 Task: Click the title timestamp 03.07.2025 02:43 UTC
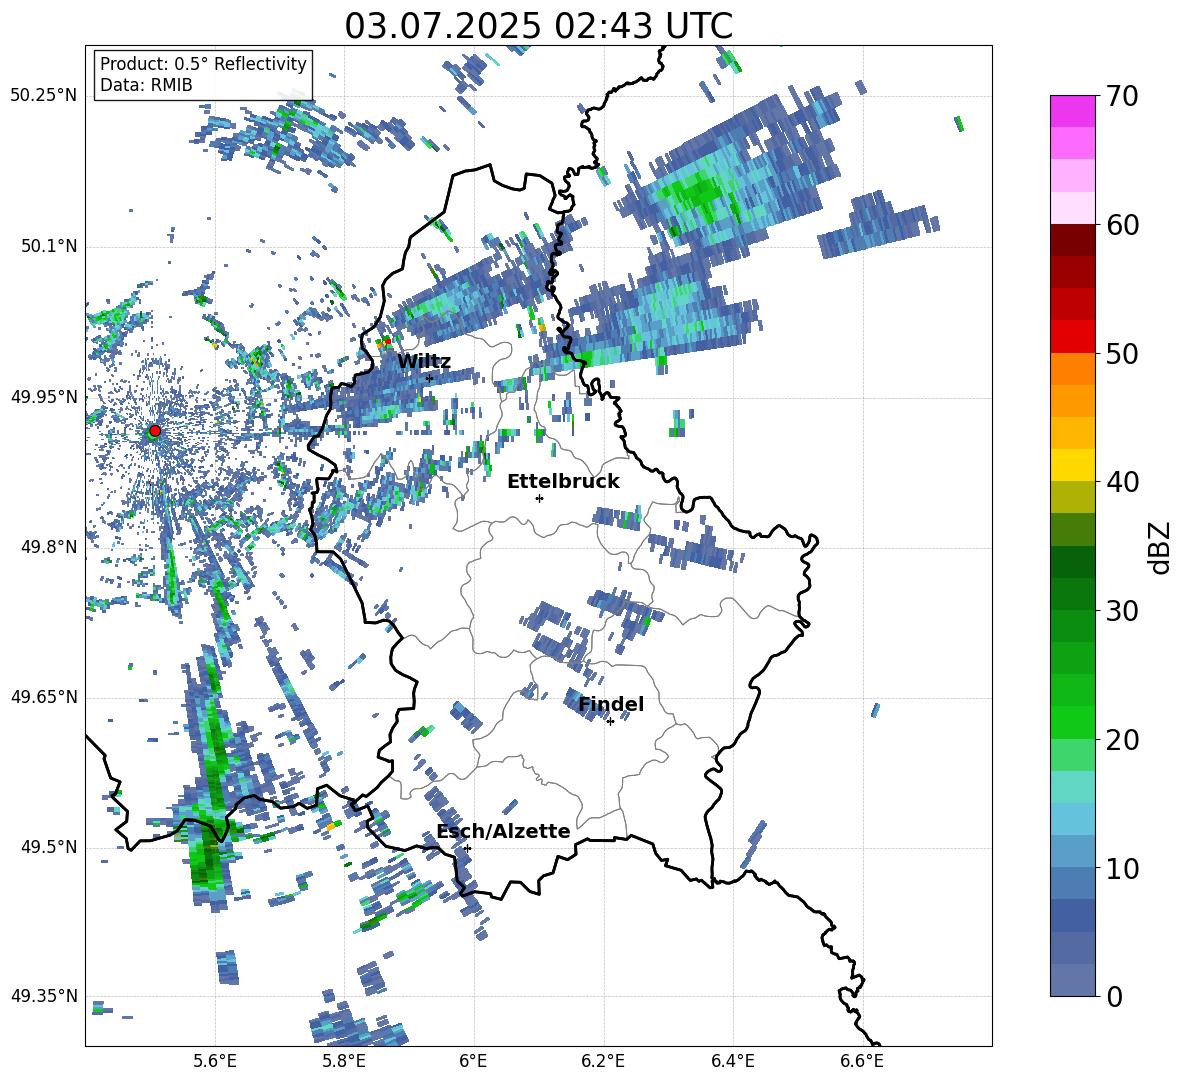pyautogui.click(x=538, y=26)
